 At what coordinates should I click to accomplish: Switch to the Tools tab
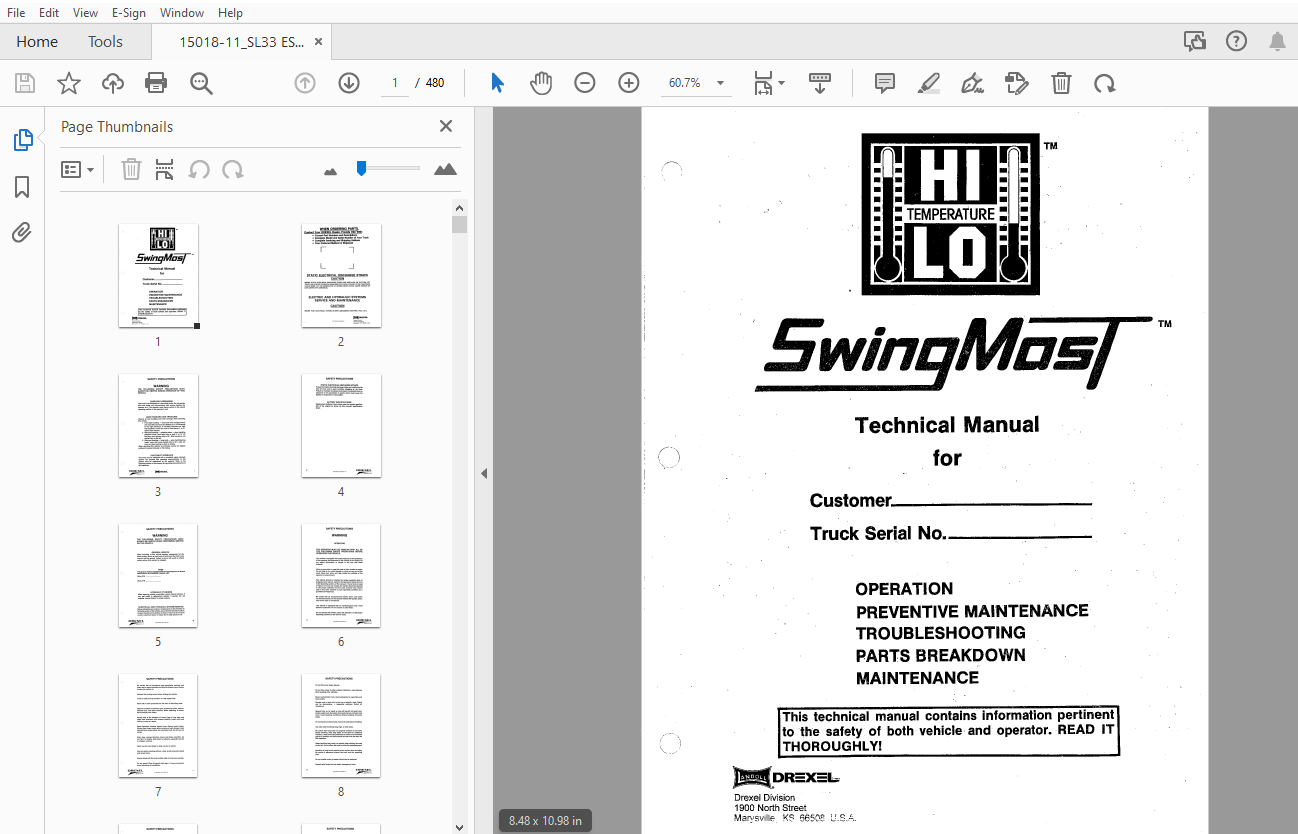tap(105, 41)
